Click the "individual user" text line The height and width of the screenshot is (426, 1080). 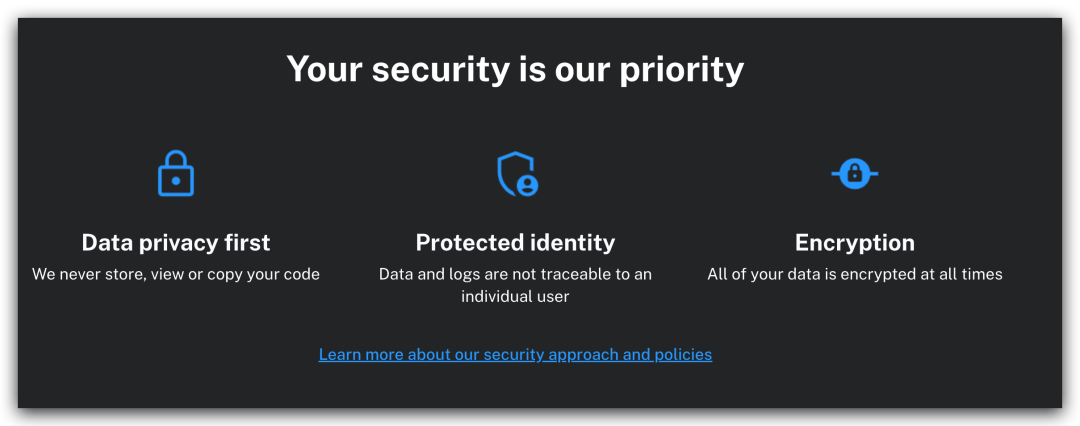515,296
